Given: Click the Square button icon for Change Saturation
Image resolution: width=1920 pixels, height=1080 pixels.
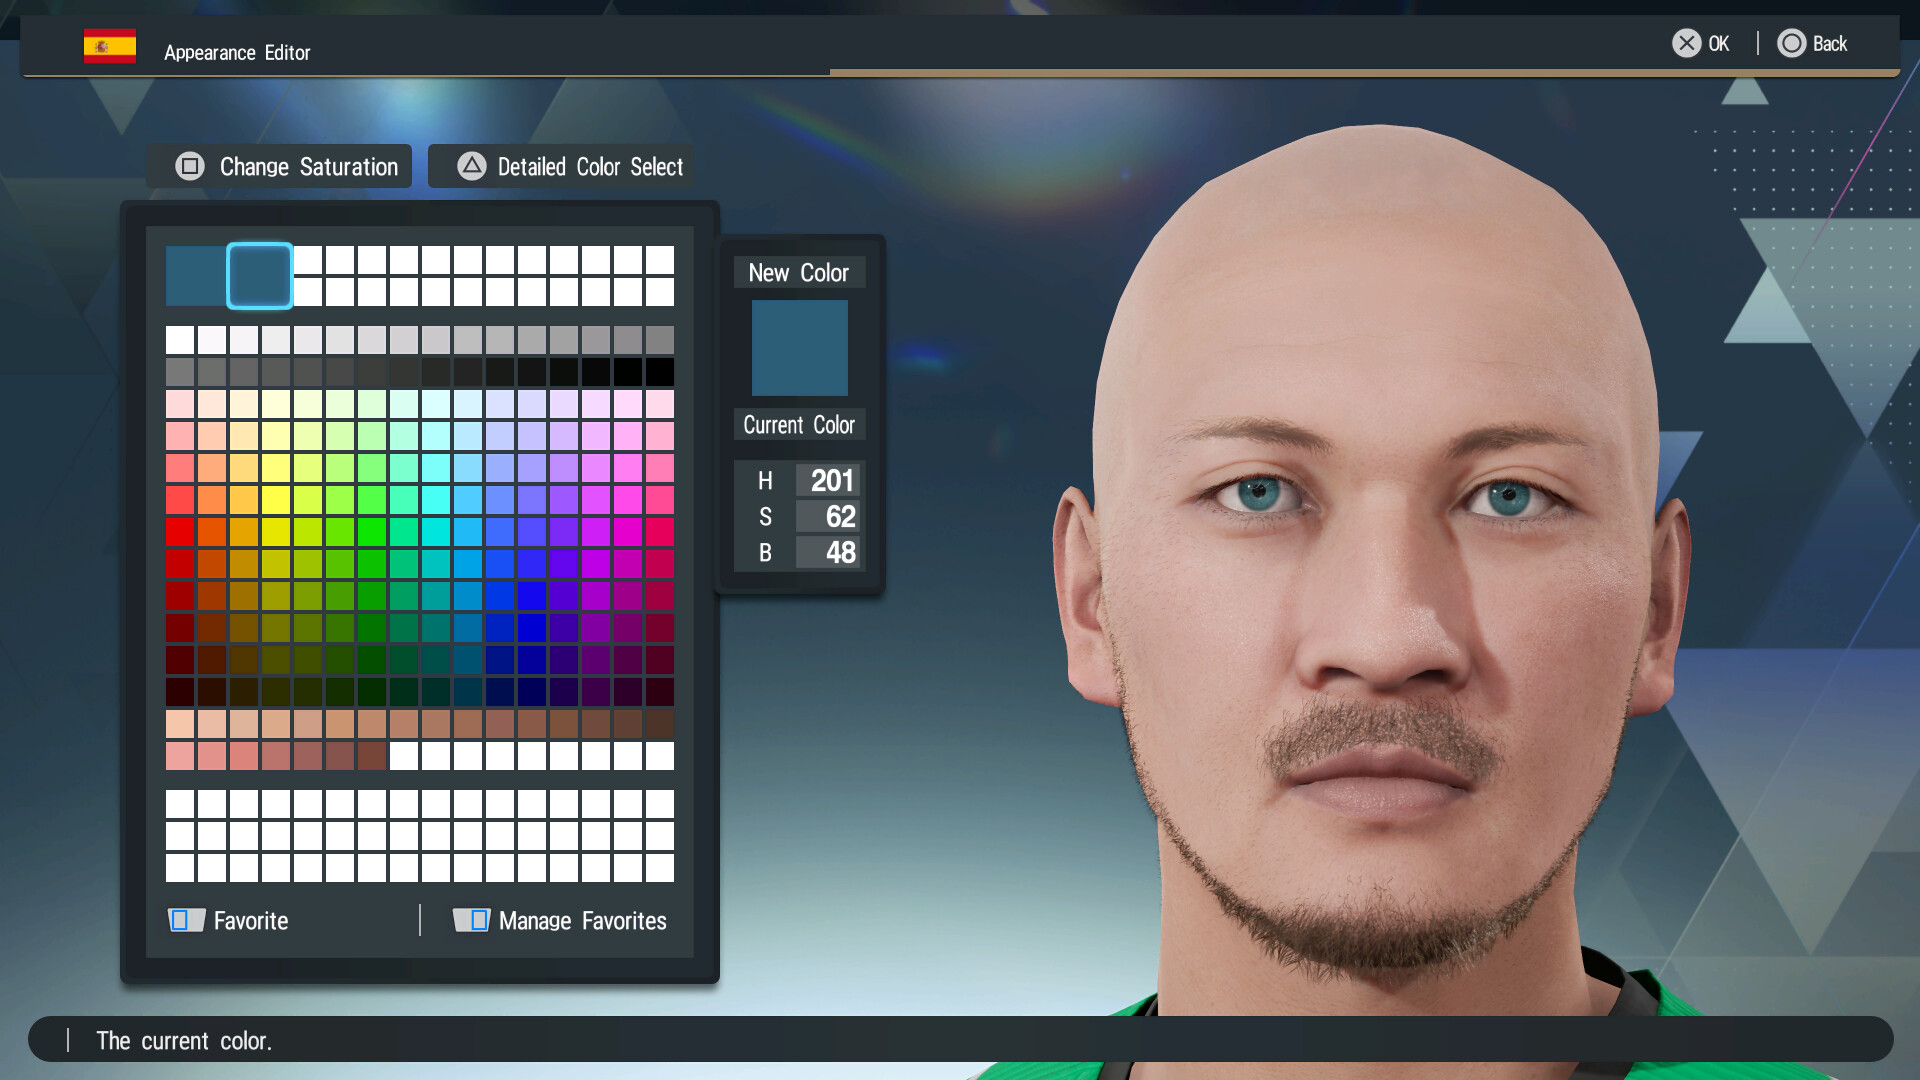Looking at the screenshot, I should pos(190,166).
